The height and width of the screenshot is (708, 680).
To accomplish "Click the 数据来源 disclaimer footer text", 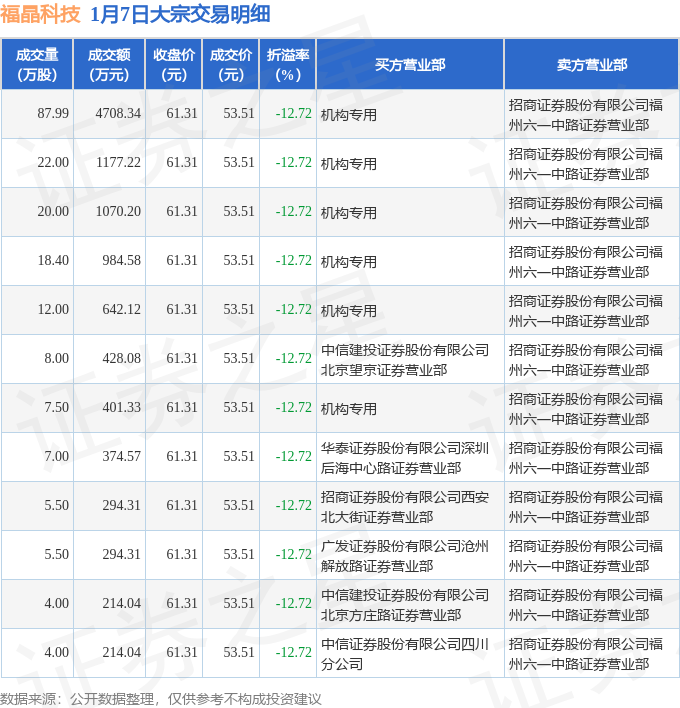I will pos(161,697).
